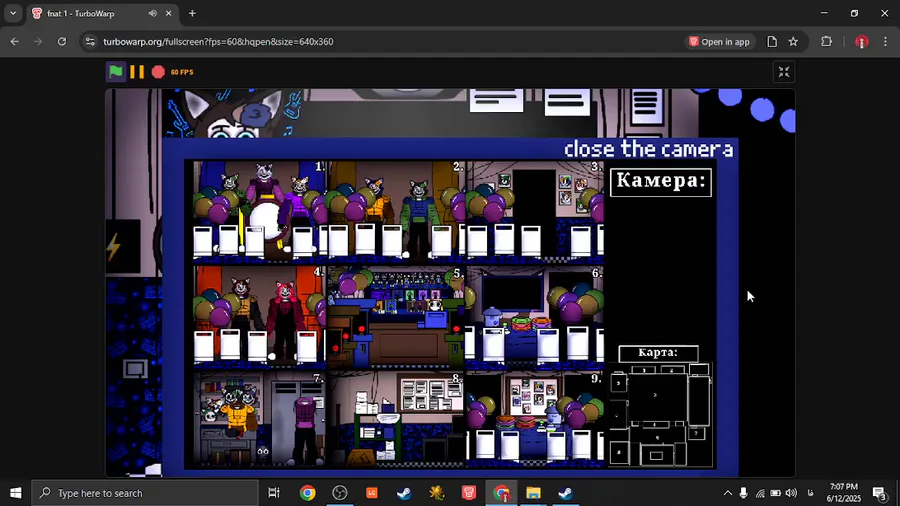Select the "close the camera" text button

click(x=649, y=149)
